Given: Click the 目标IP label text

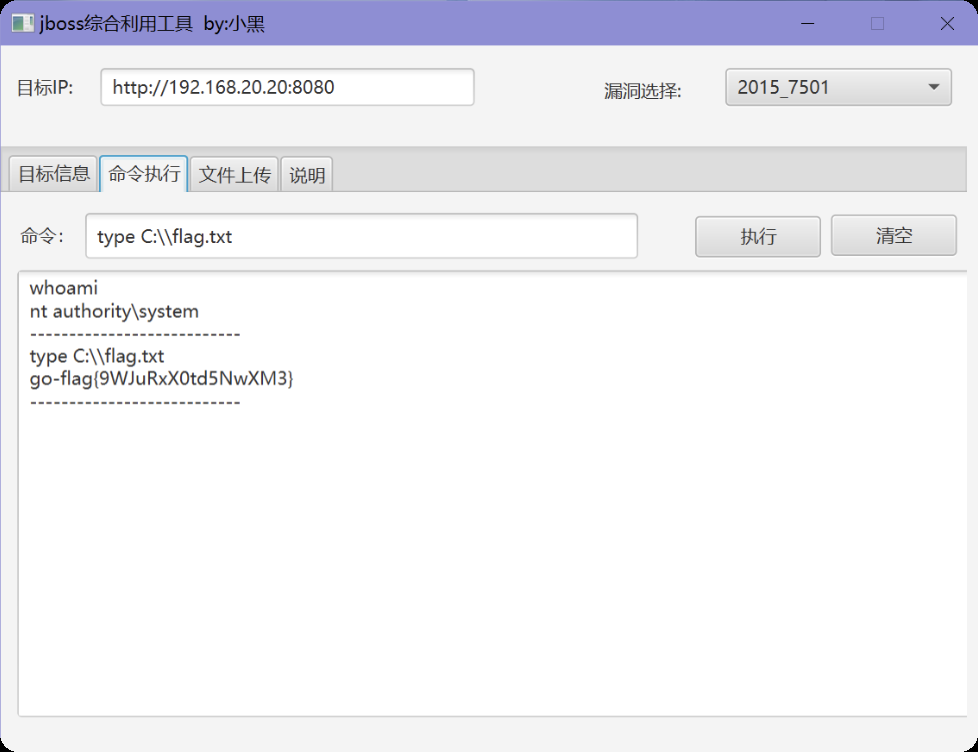Looking at the screenshot, I should [45, 88].
